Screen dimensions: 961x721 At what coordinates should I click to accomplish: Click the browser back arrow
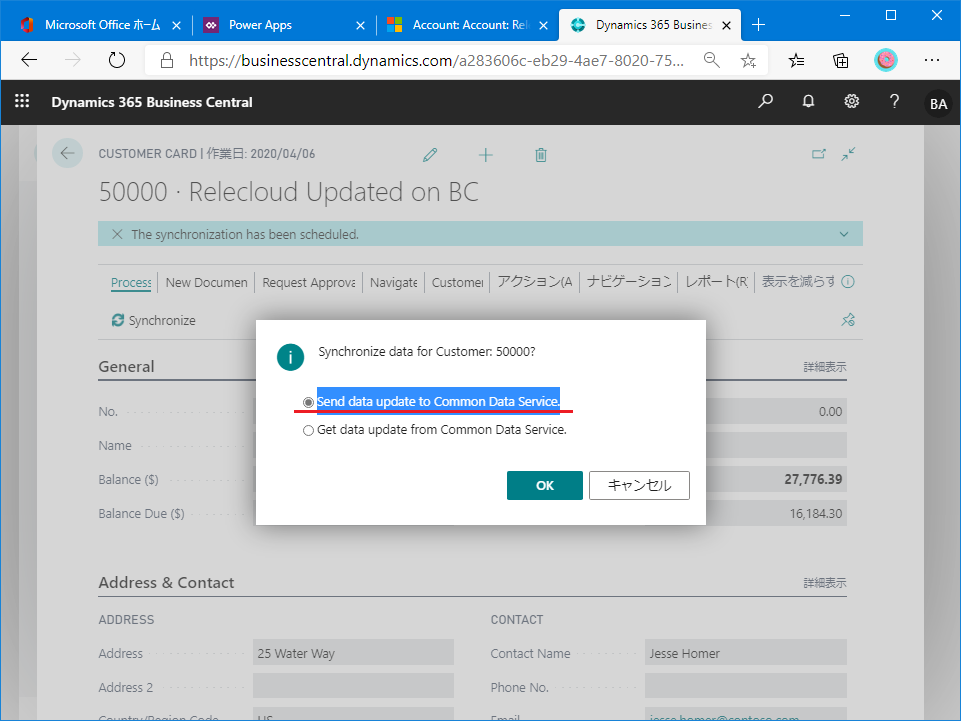tap(29, 60)
